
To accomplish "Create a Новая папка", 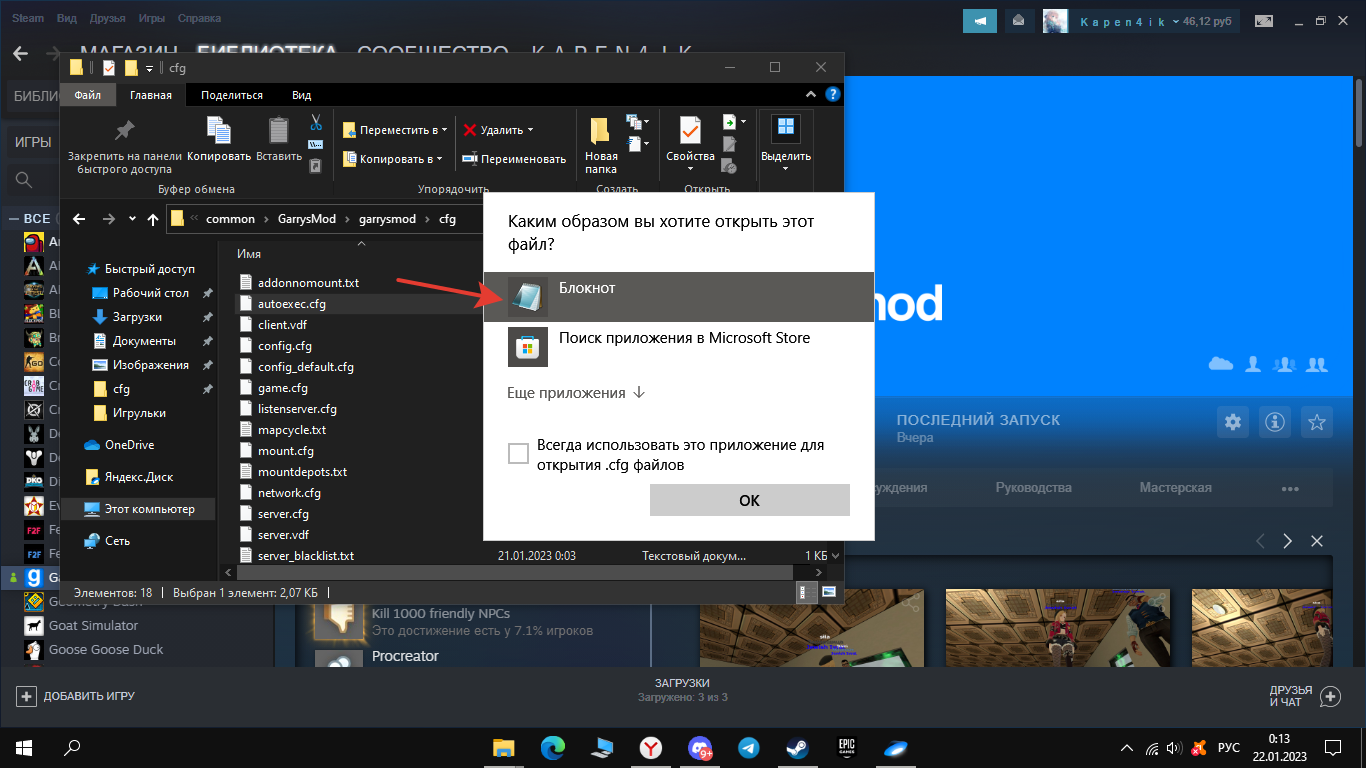I will coord(601,146).
